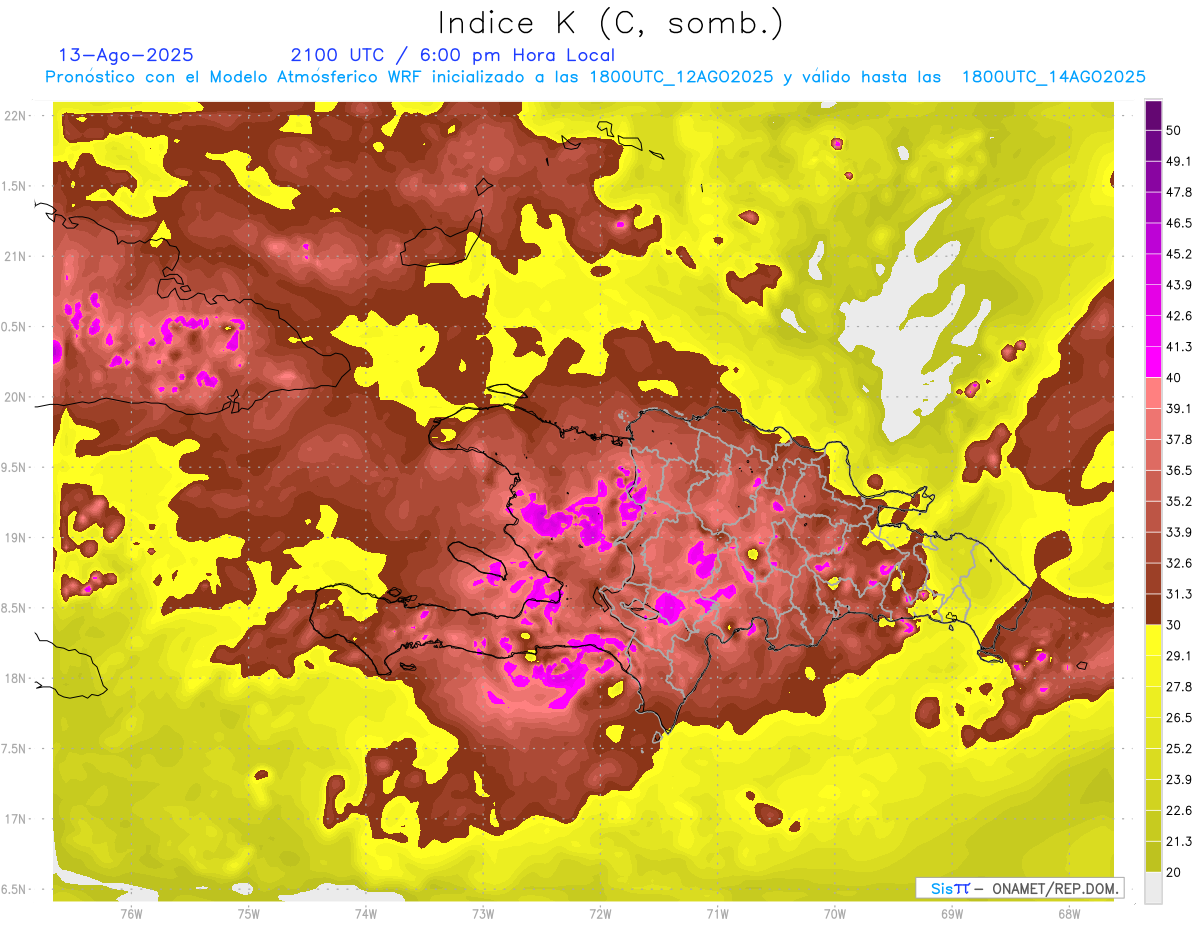Click the latitude label "19N"

click(x=15, y=538)
